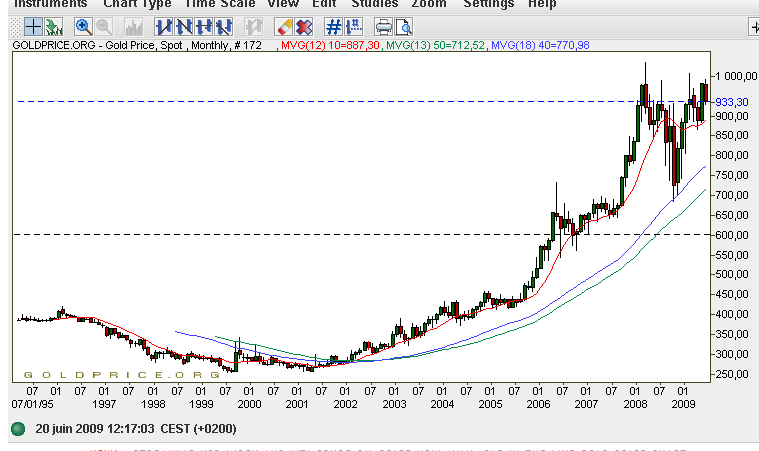This screenshot has width=759, height=451.
Task: Open the Studies menu
Action: point(374,4)
